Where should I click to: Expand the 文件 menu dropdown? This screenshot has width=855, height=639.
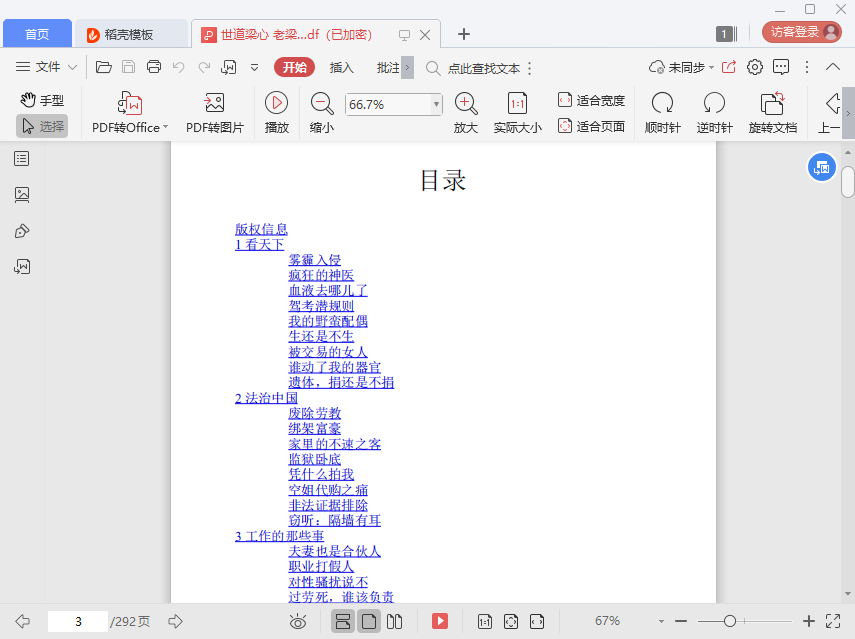tap(46, 67)
